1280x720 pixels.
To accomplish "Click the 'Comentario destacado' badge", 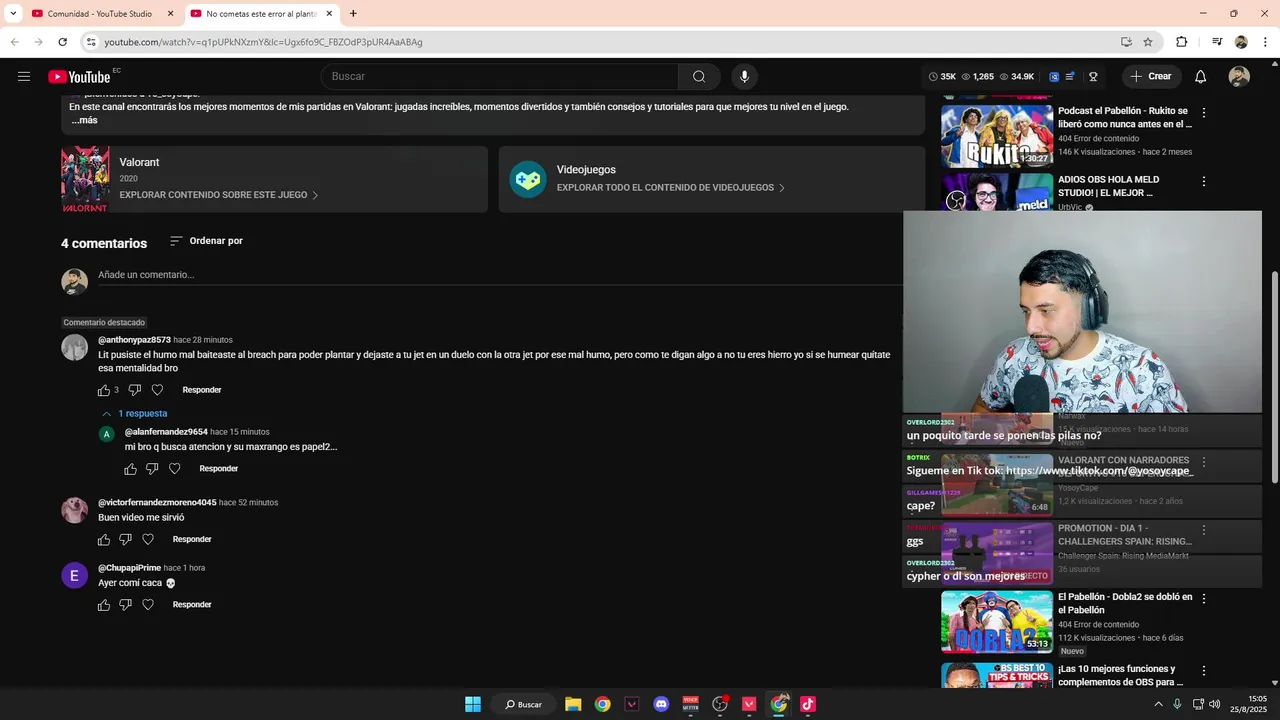I will point(104,322).
